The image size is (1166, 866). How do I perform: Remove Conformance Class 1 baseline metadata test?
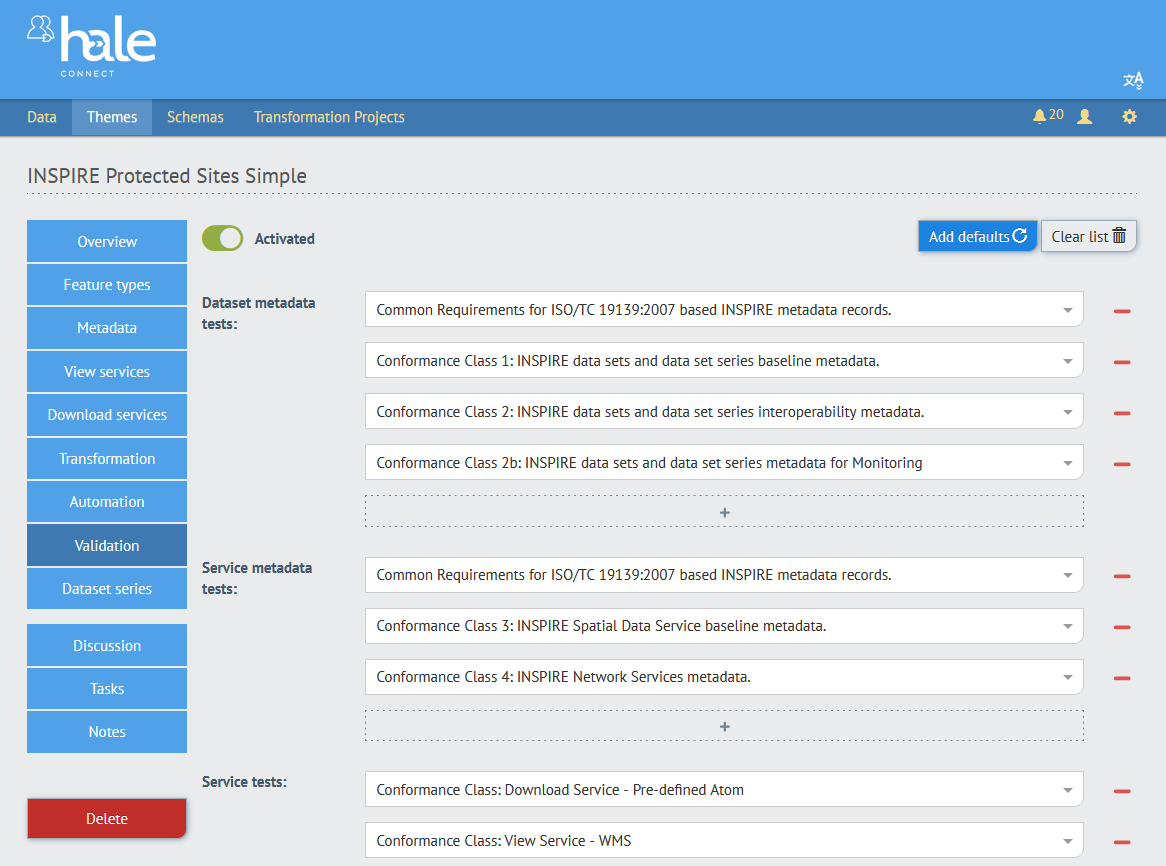(x=1122, y=362)
